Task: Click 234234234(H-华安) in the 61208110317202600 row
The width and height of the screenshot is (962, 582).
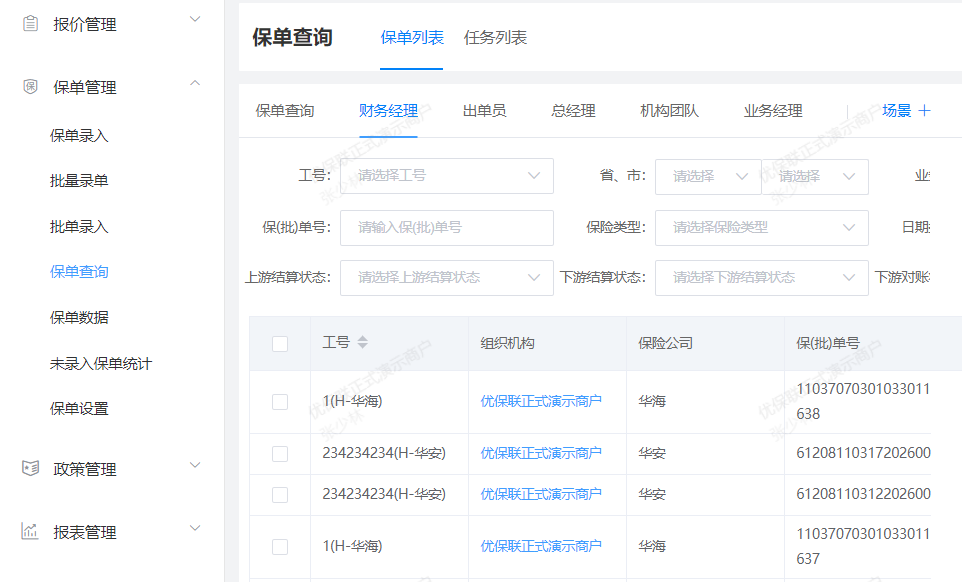Action: tap(384, 453)
